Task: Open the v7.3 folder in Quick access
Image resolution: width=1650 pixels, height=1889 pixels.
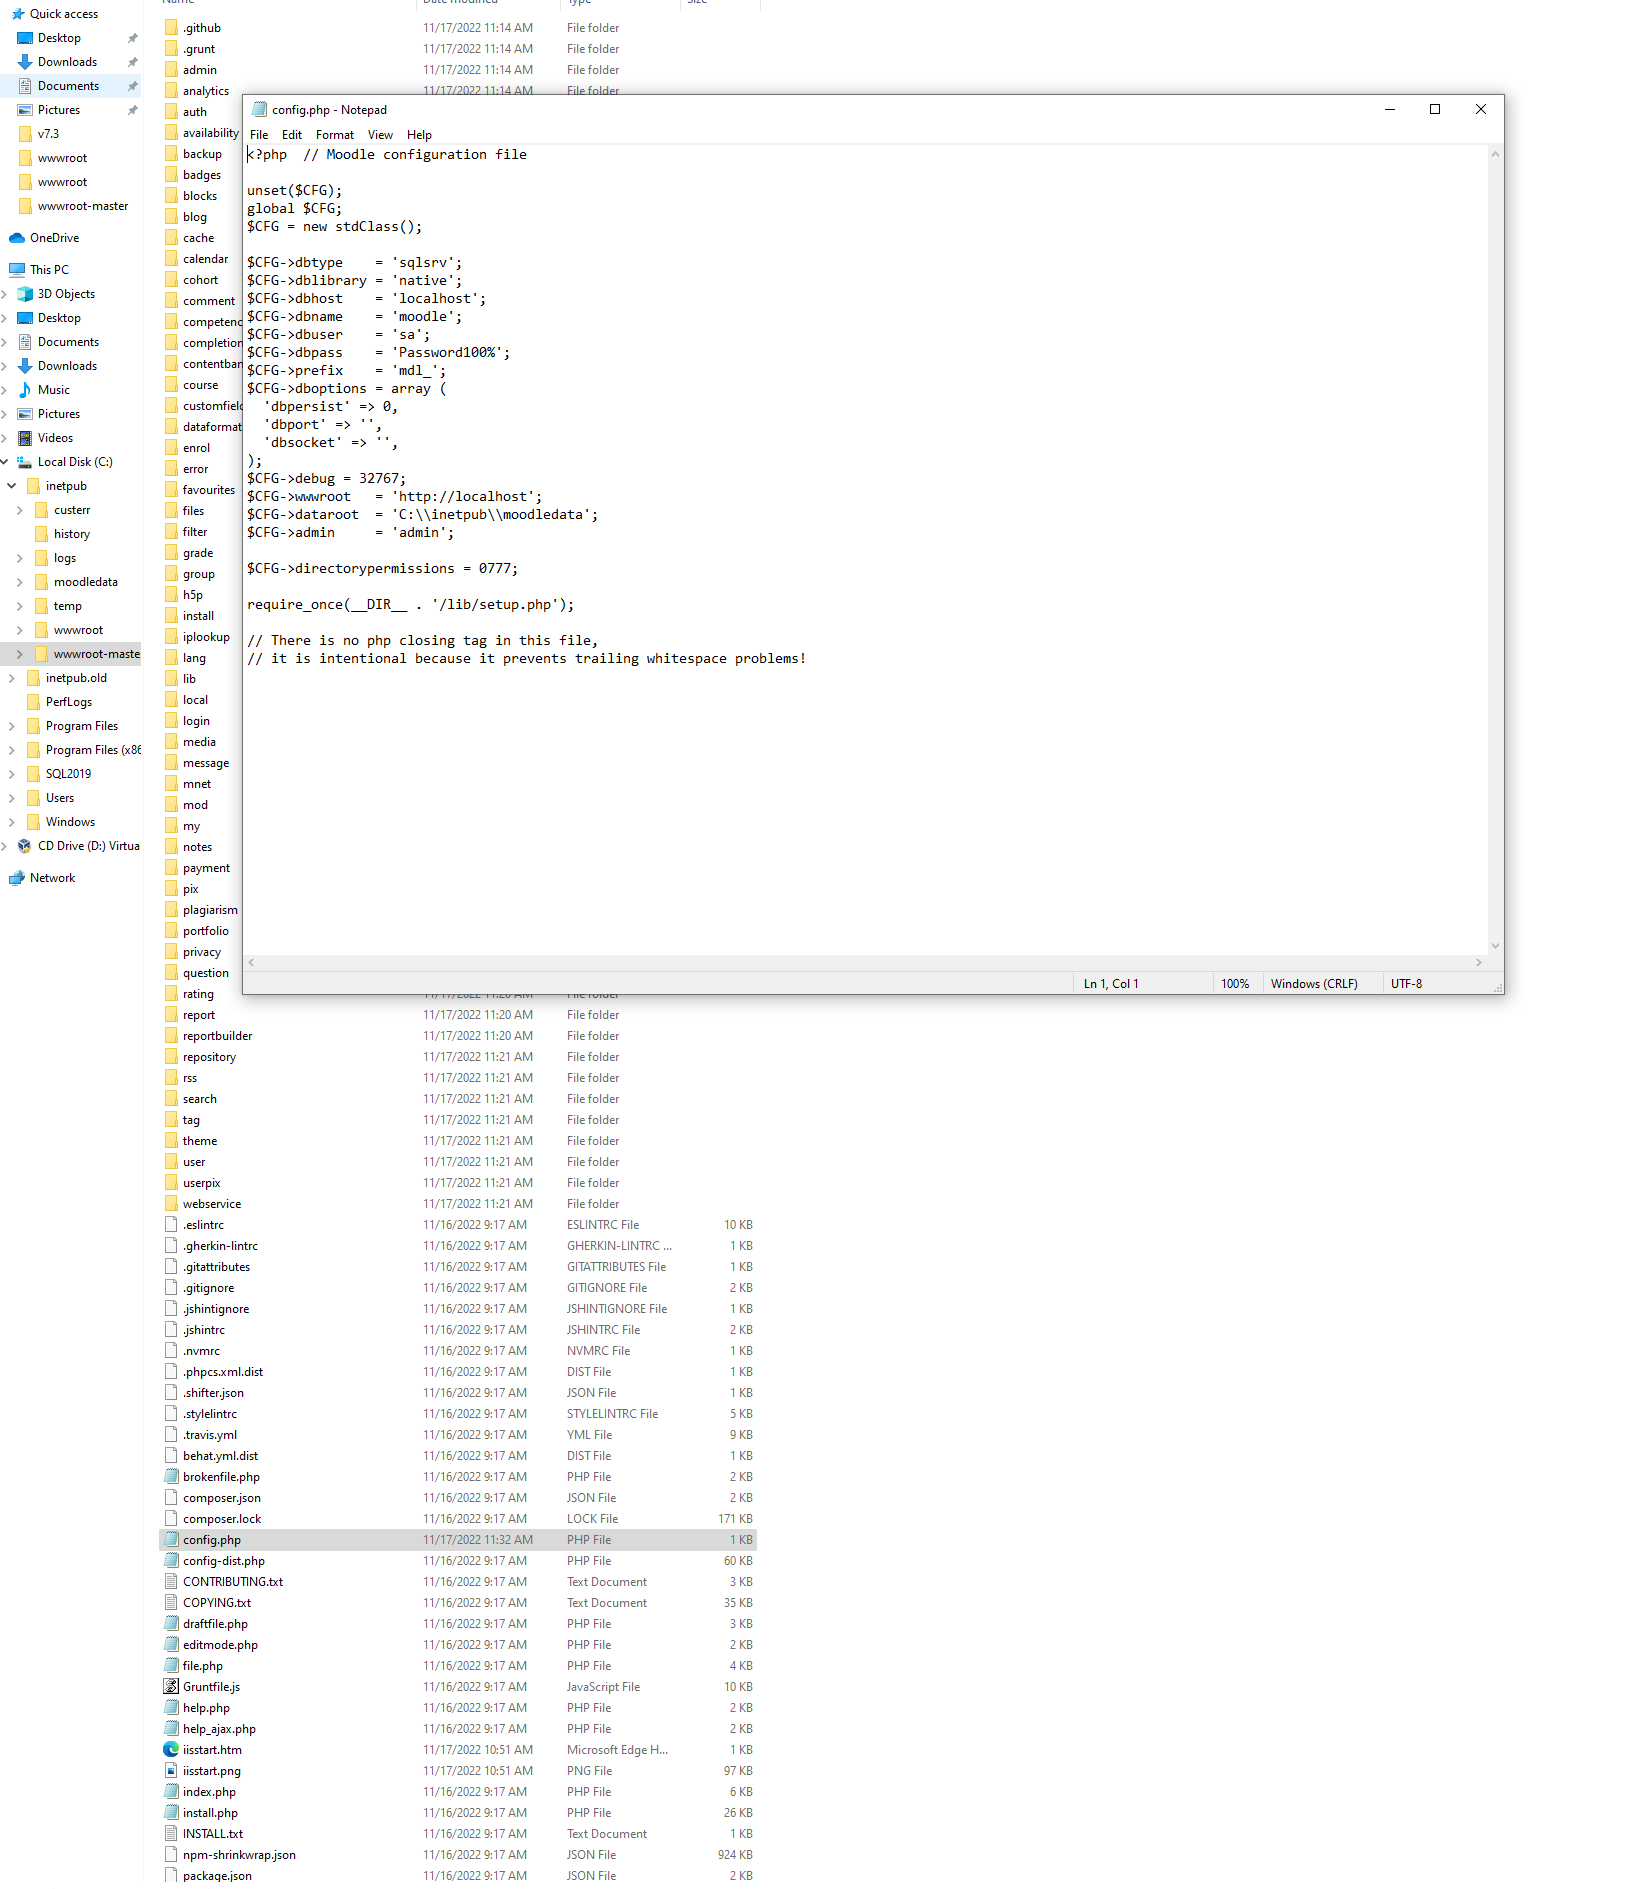Action: click(48, 134)
